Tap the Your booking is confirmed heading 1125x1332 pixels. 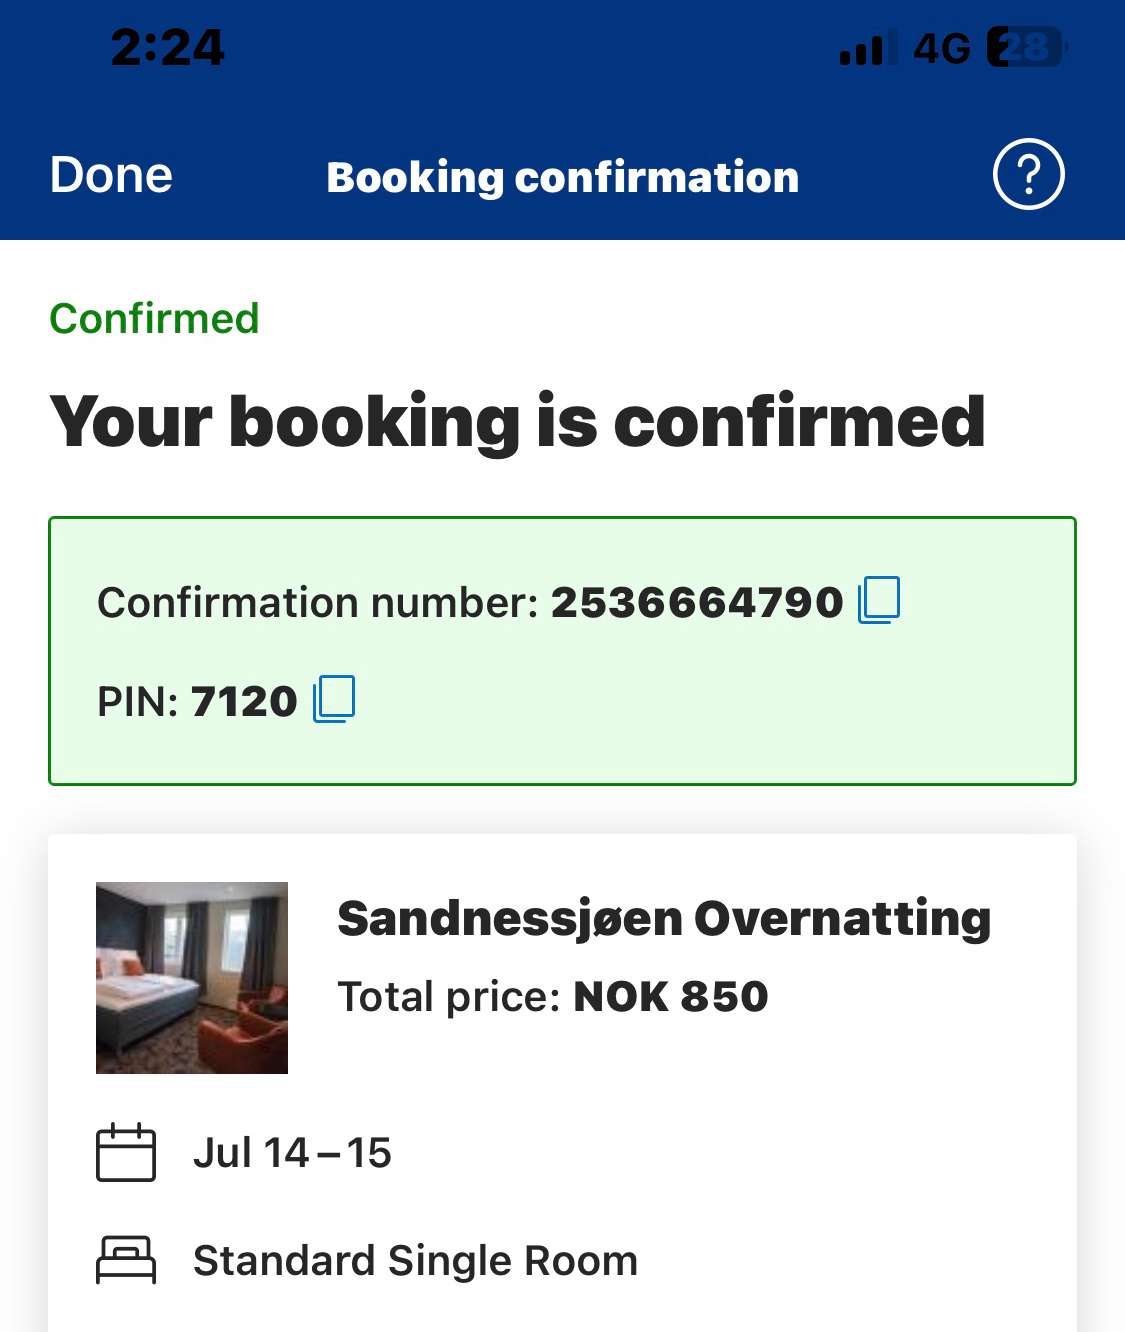[x=517, y=421]
